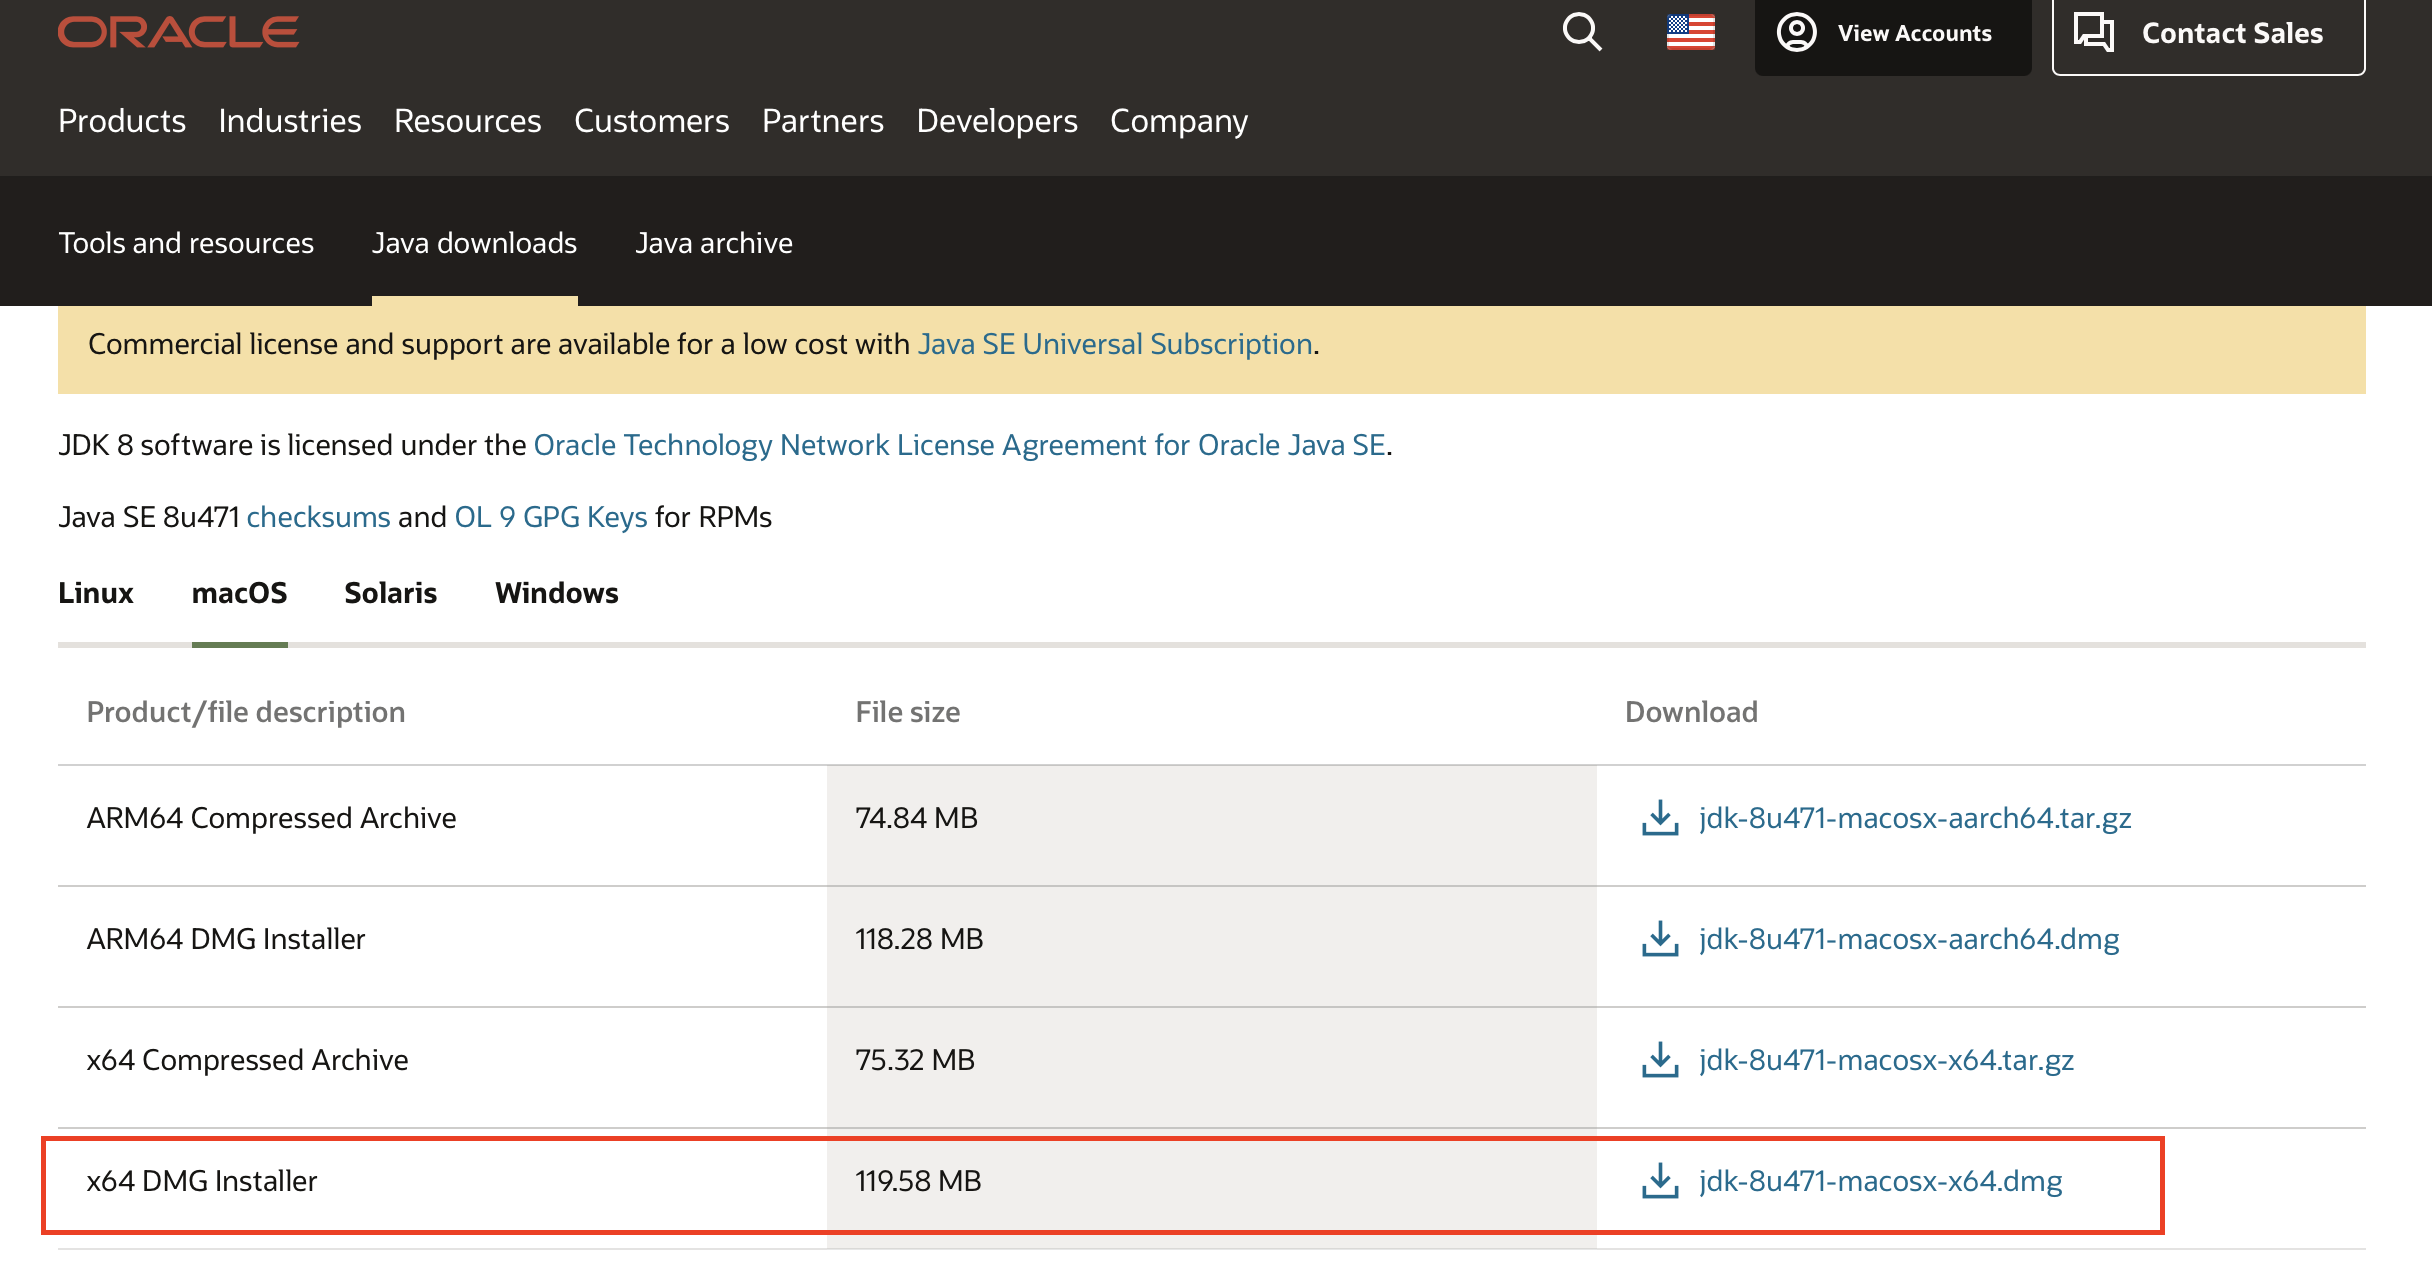Select the Linux platform tab
Viewport: 2432px width, 1286px height.
[x=96, y=593]
